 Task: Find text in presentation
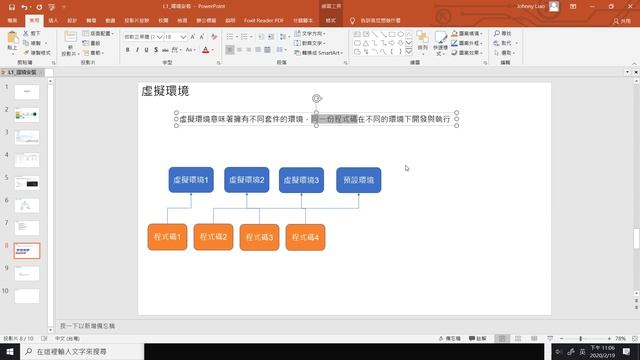coord(503,33)
